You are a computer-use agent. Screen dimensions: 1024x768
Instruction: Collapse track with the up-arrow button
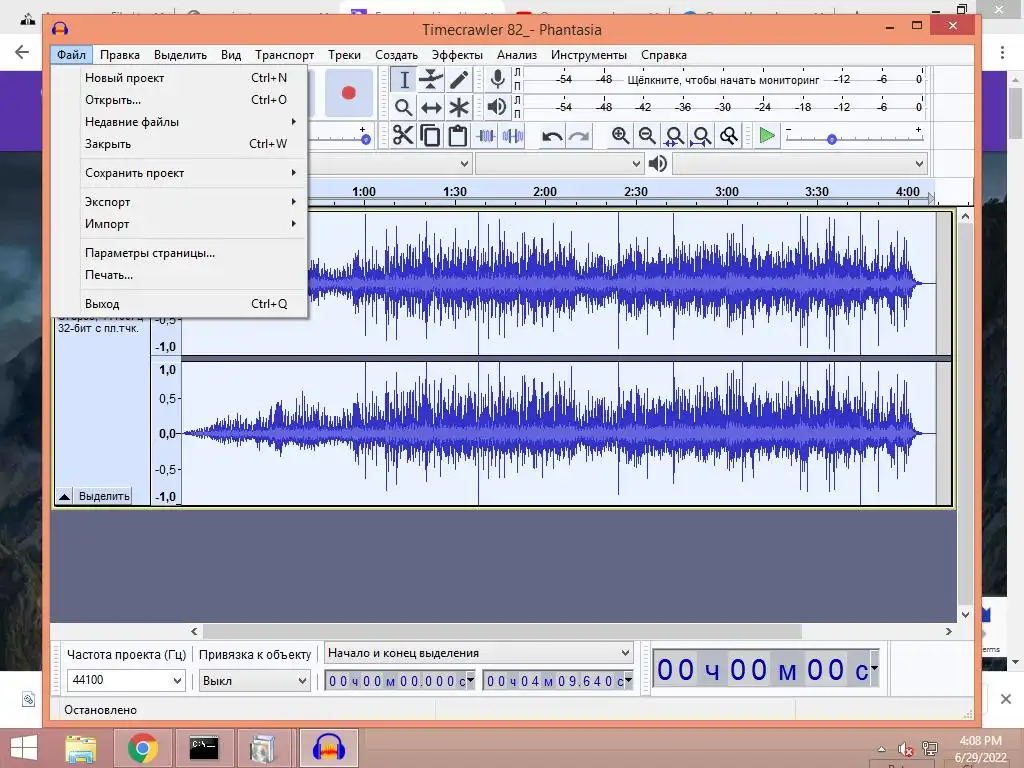(x=64, y=496)
